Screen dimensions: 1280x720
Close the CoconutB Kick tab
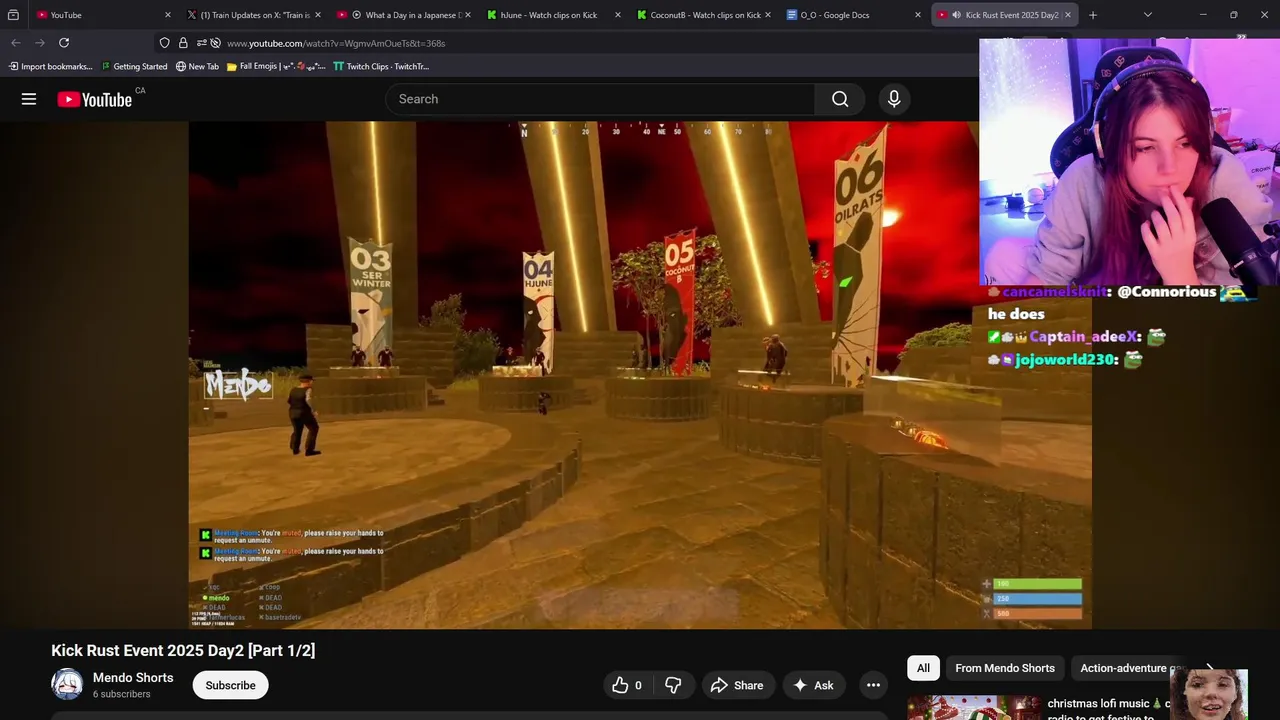click(768, 15)
